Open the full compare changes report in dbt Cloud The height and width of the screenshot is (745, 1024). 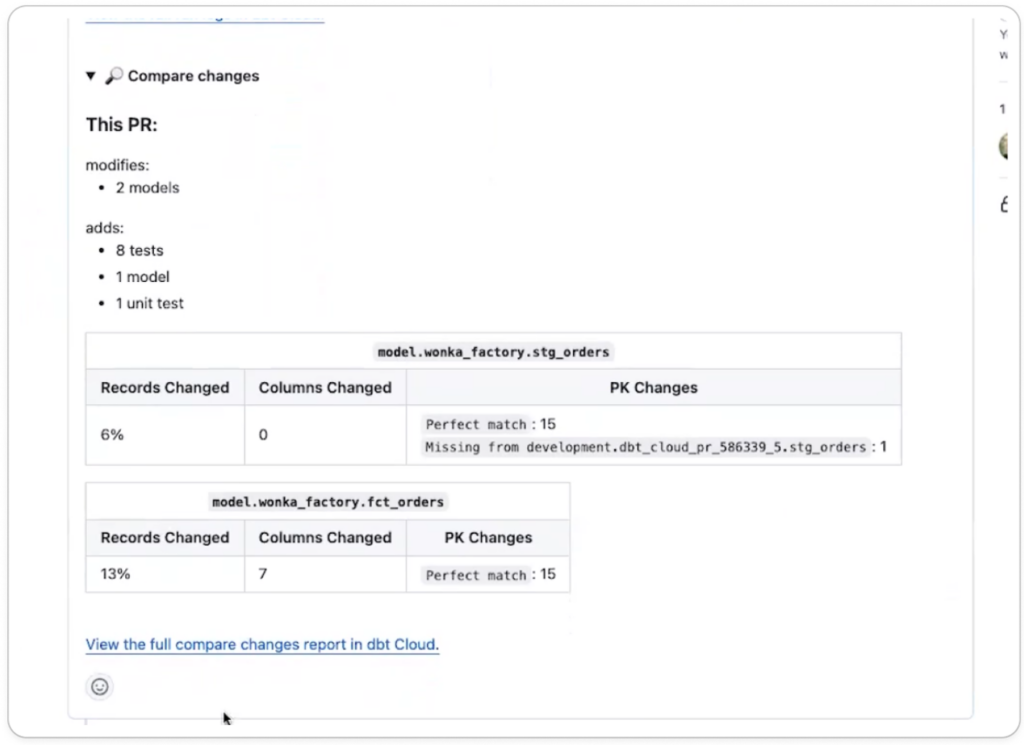260,644
